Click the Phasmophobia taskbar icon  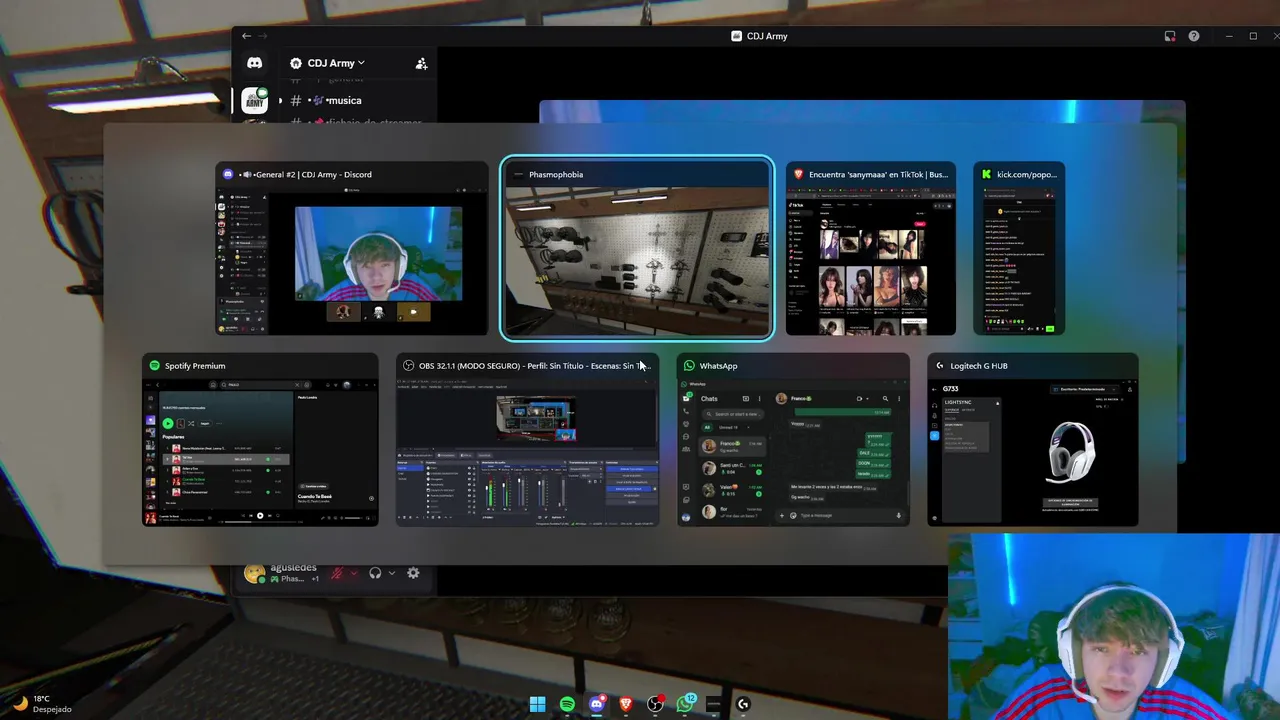point(713,704)
